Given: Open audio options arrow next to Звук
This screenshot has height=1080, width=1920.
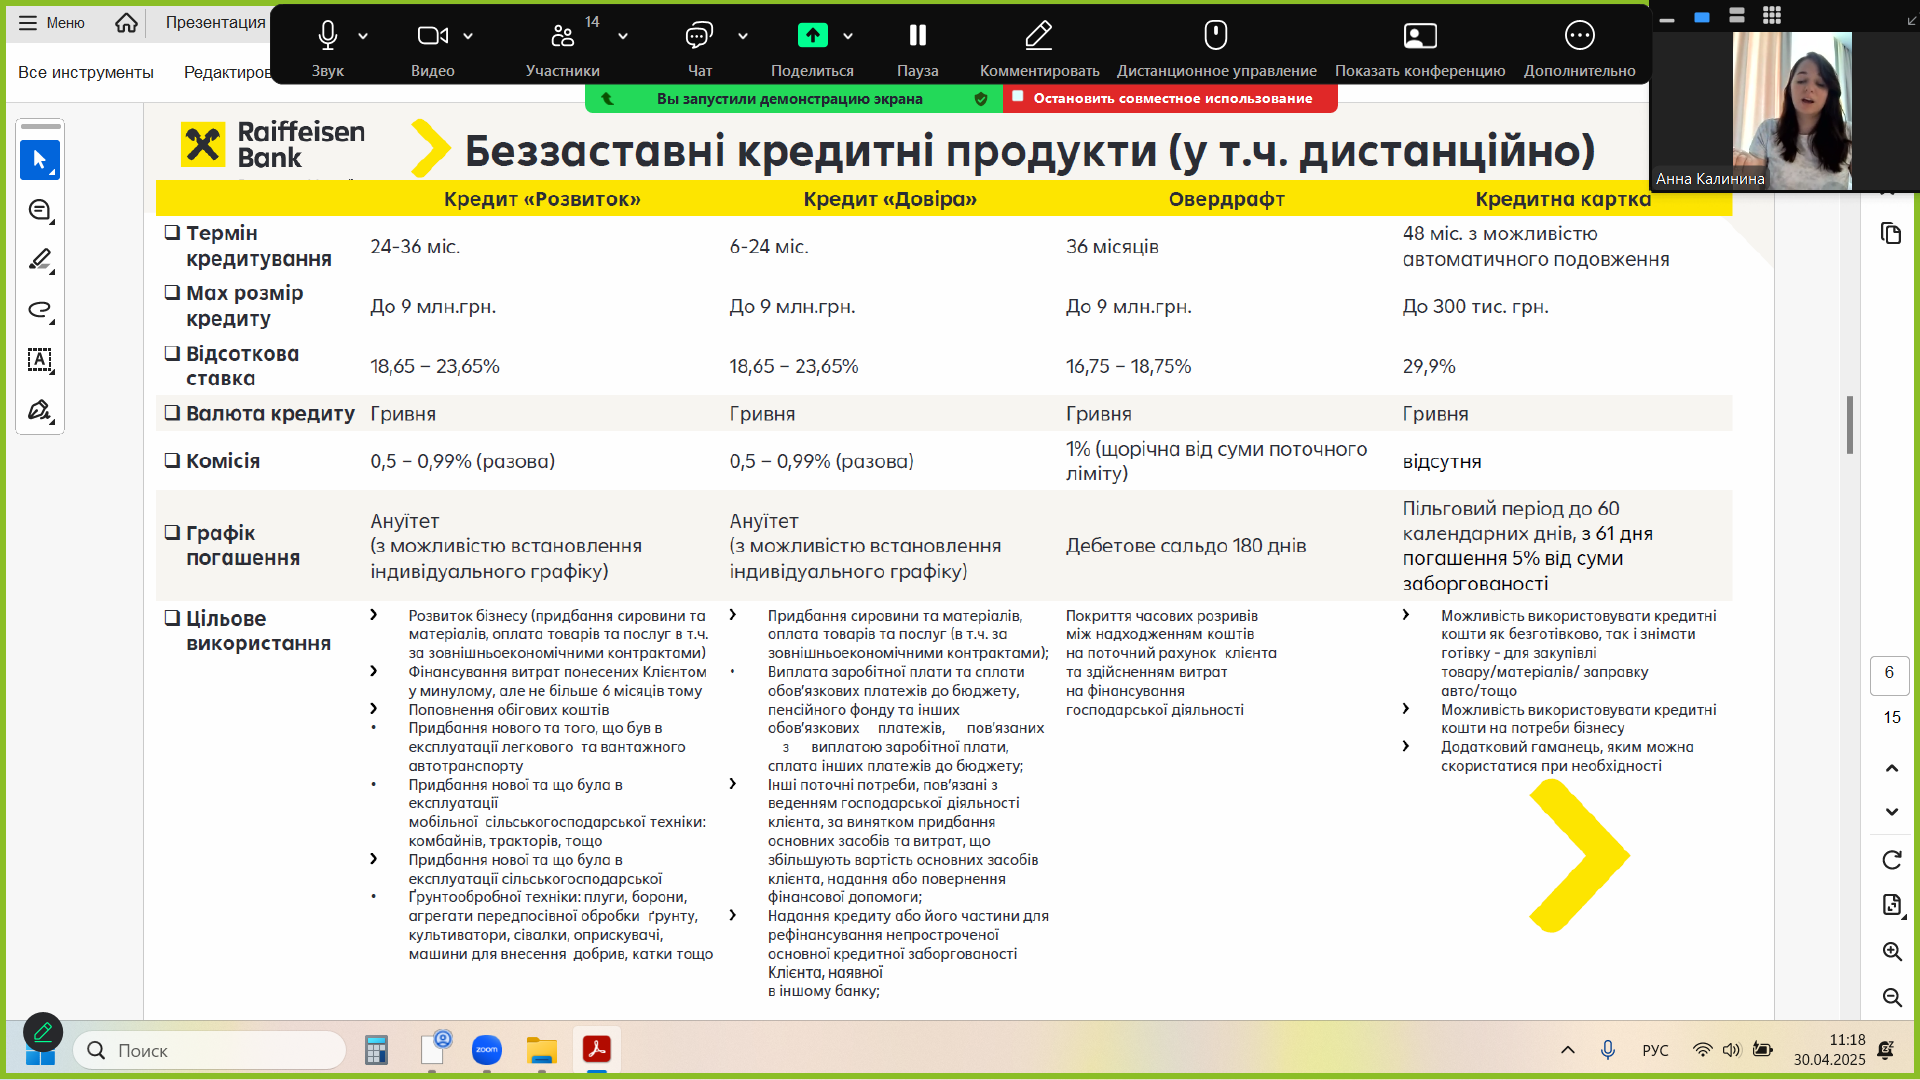Looking at the screenshot, I should click(363, 36).
